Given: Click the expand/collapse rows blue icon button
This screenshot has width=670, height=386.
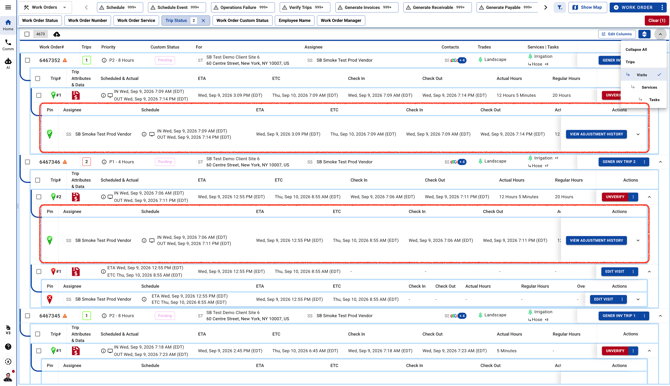Looking at the screenshot, I should click(x=644, y=34).
